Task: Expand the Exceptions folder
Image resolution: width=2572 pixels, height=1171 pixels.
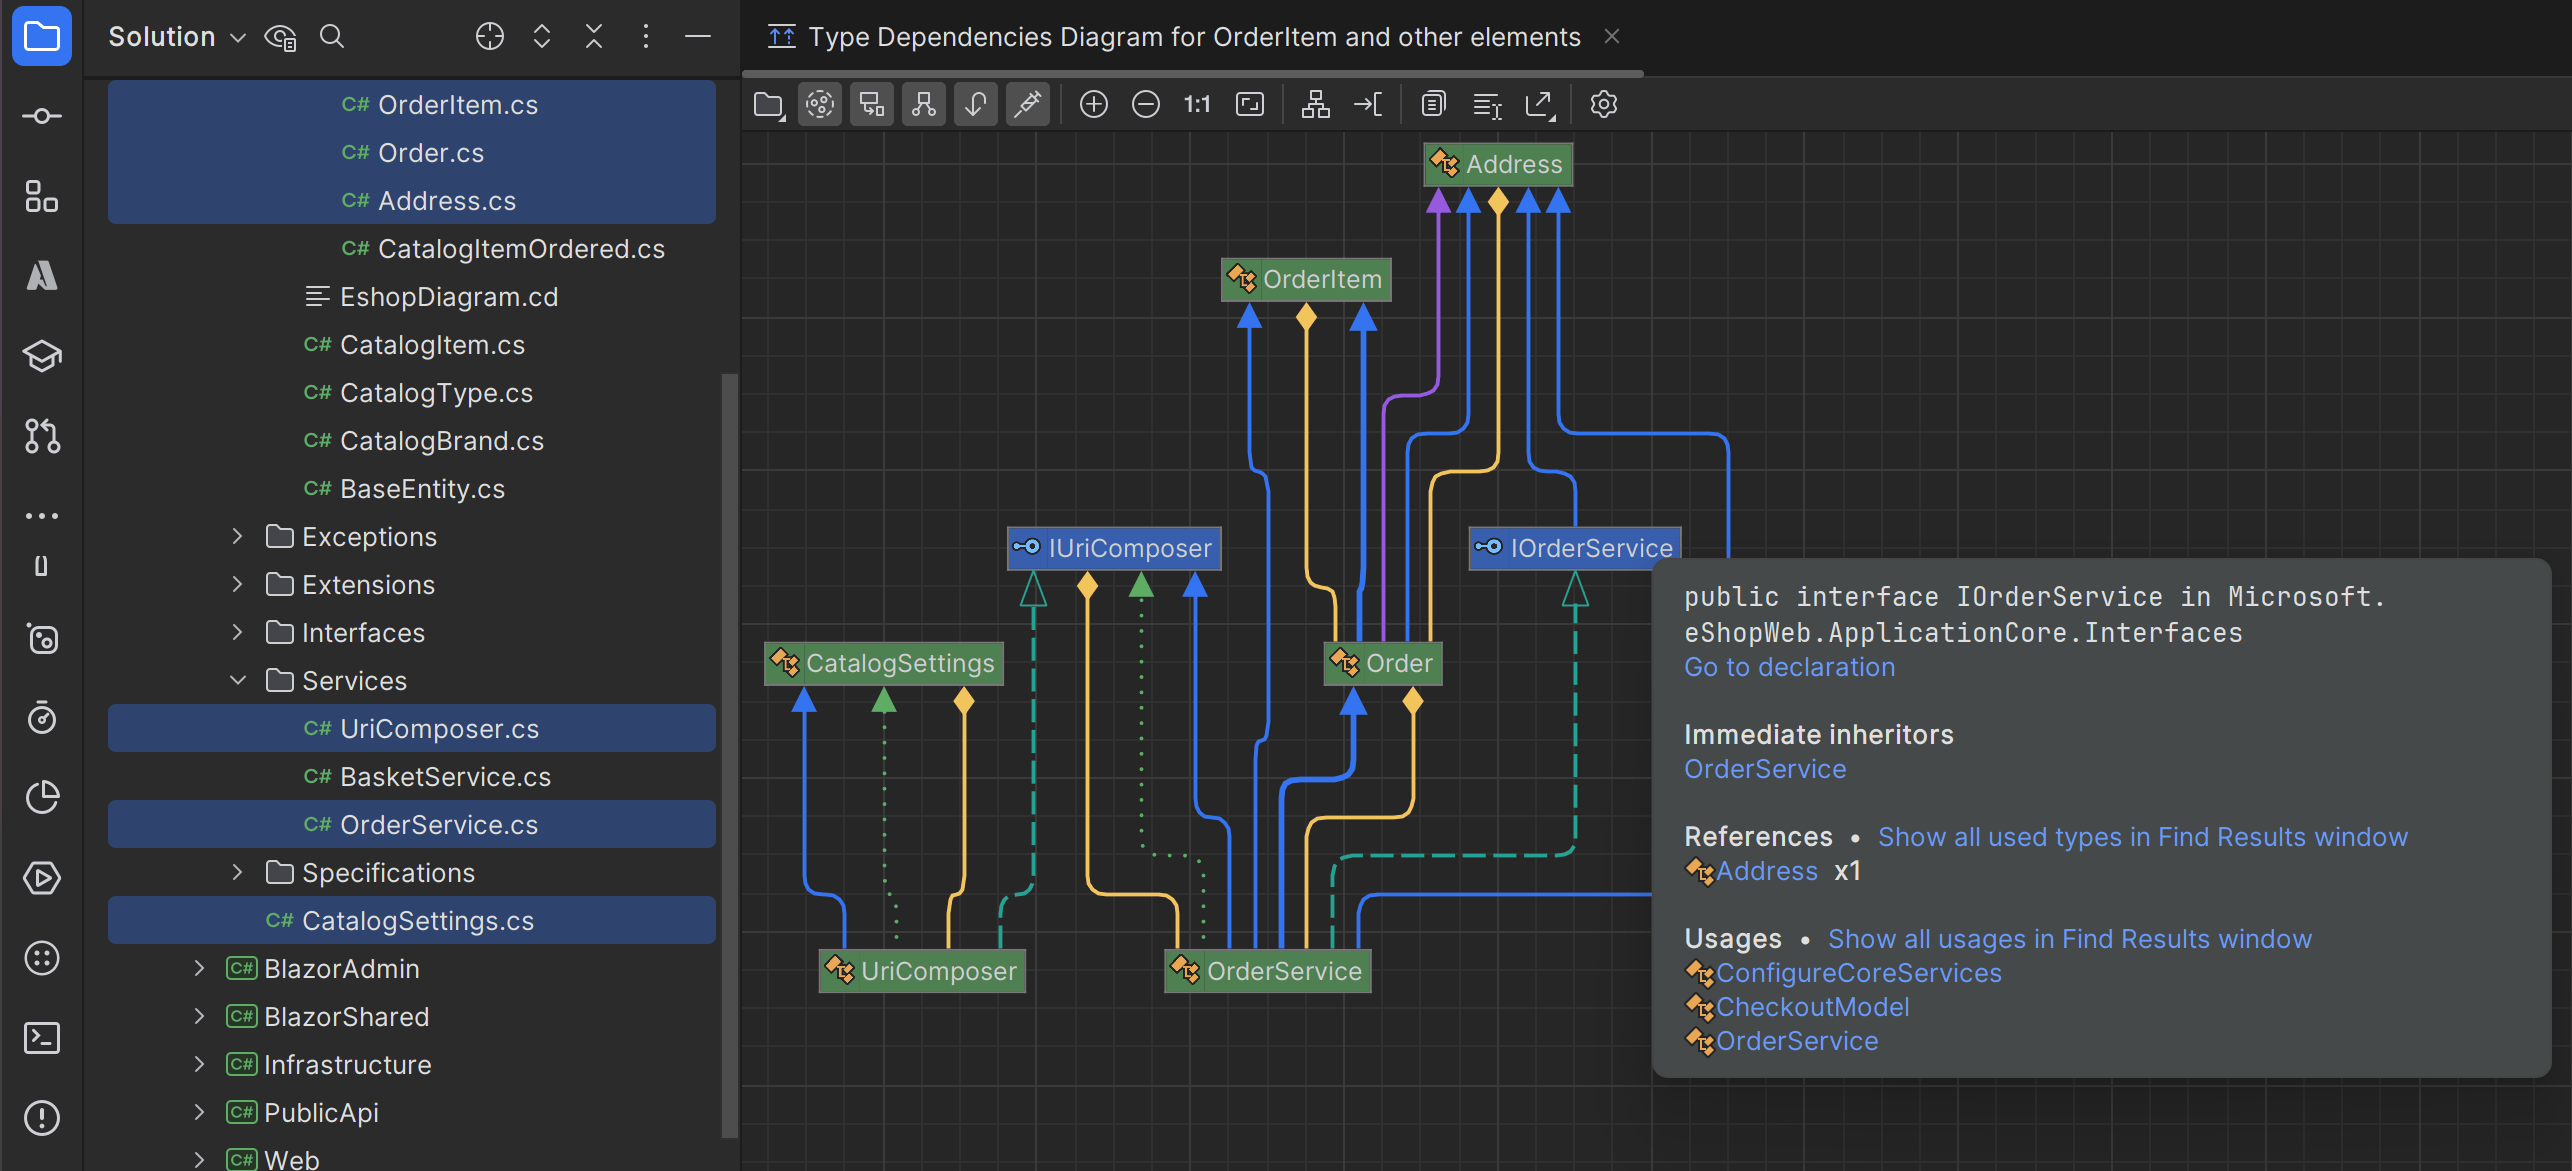Action: click(x=237, y=537)
